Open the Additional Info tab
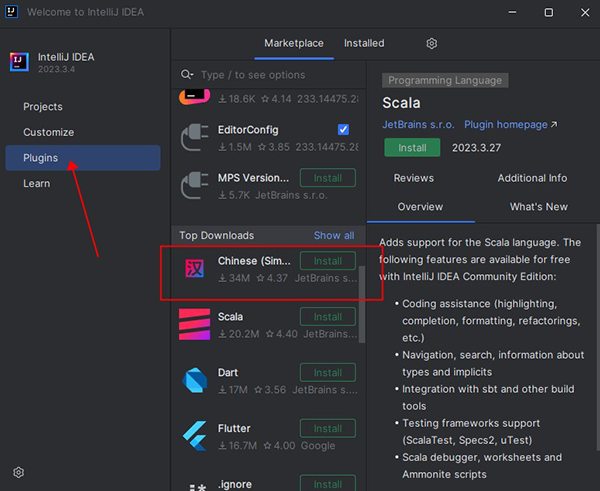The width and height of the screenshot is (600, 491). click(x=532, y=178)
